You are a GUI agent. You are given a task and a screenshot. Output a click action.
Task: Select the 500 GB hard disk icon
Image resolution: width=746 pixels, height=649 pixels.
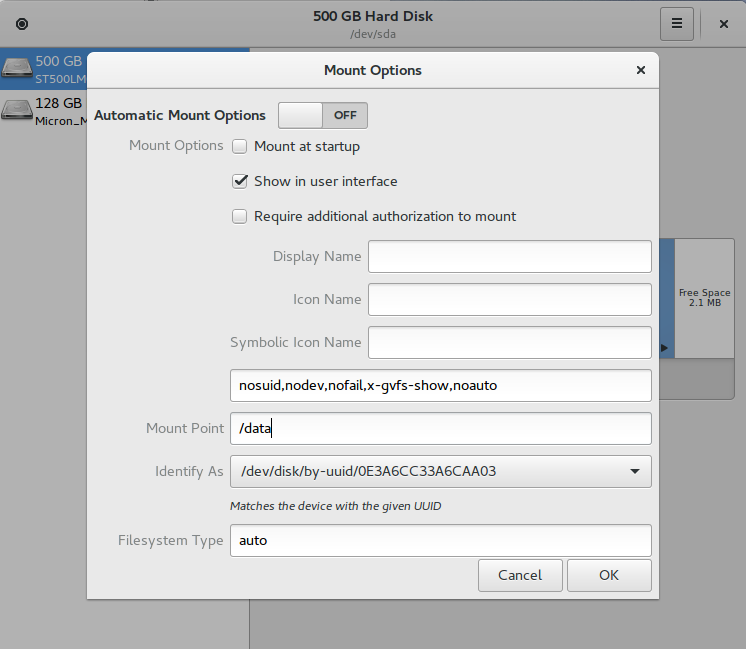click(x=17, y=68)
